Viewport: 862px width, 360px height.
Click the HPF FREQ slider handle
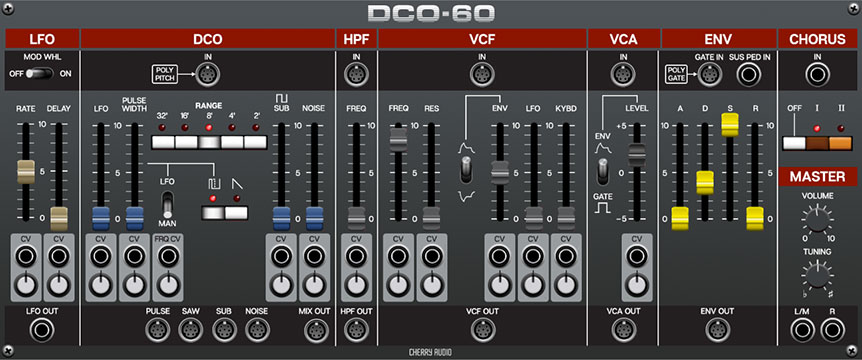click(356, 219)
